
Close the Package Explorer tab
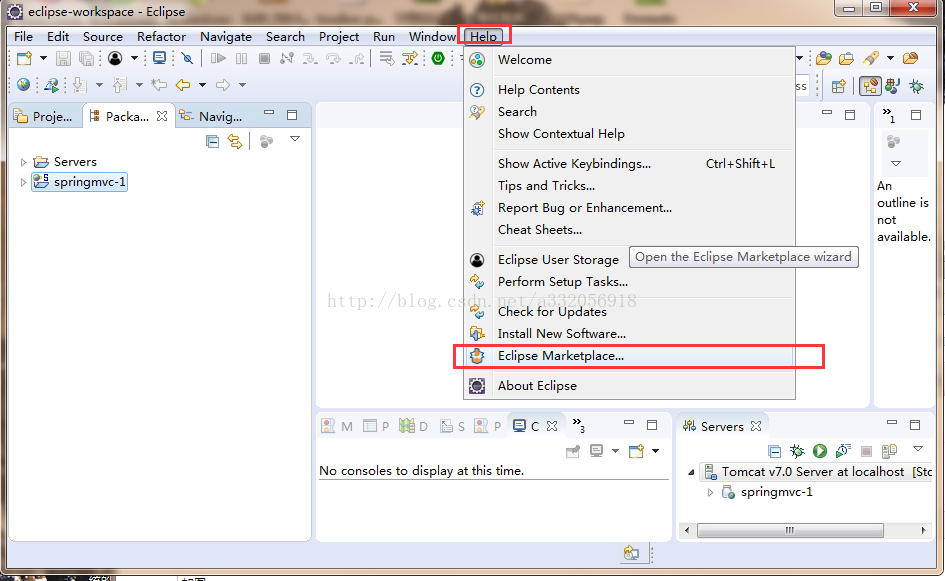coord(162,116)
